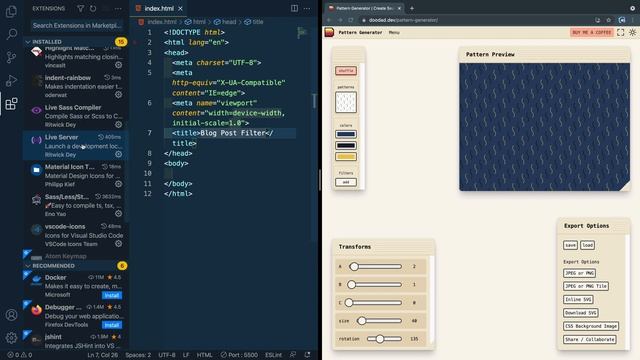Open the title breadcrumb dropdown

[x=254, y=22]
